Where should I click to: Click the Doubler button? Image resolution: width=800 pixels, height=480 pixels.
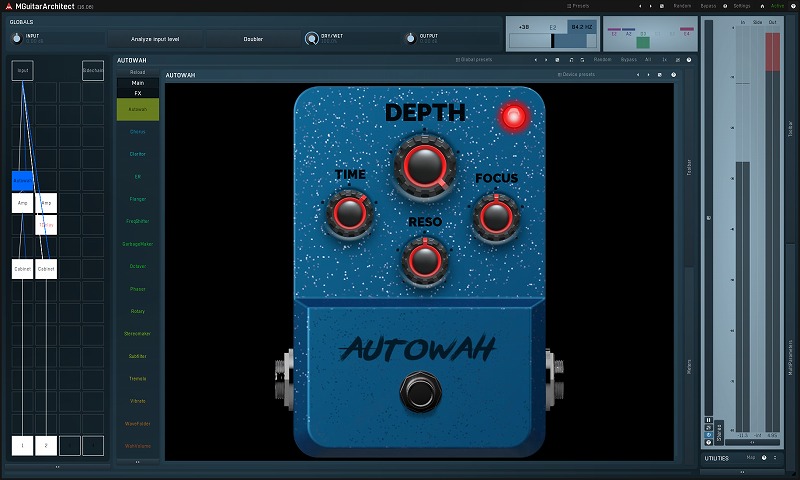tap(253, 39)
